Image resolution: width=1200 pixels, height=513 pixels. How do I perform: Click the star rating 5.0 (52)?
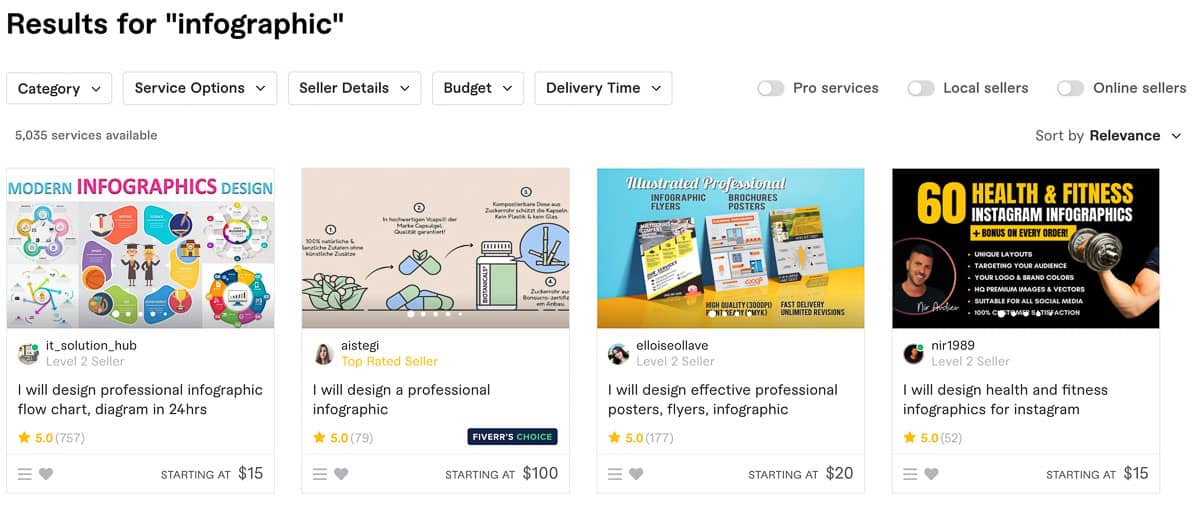coord(933,438)
